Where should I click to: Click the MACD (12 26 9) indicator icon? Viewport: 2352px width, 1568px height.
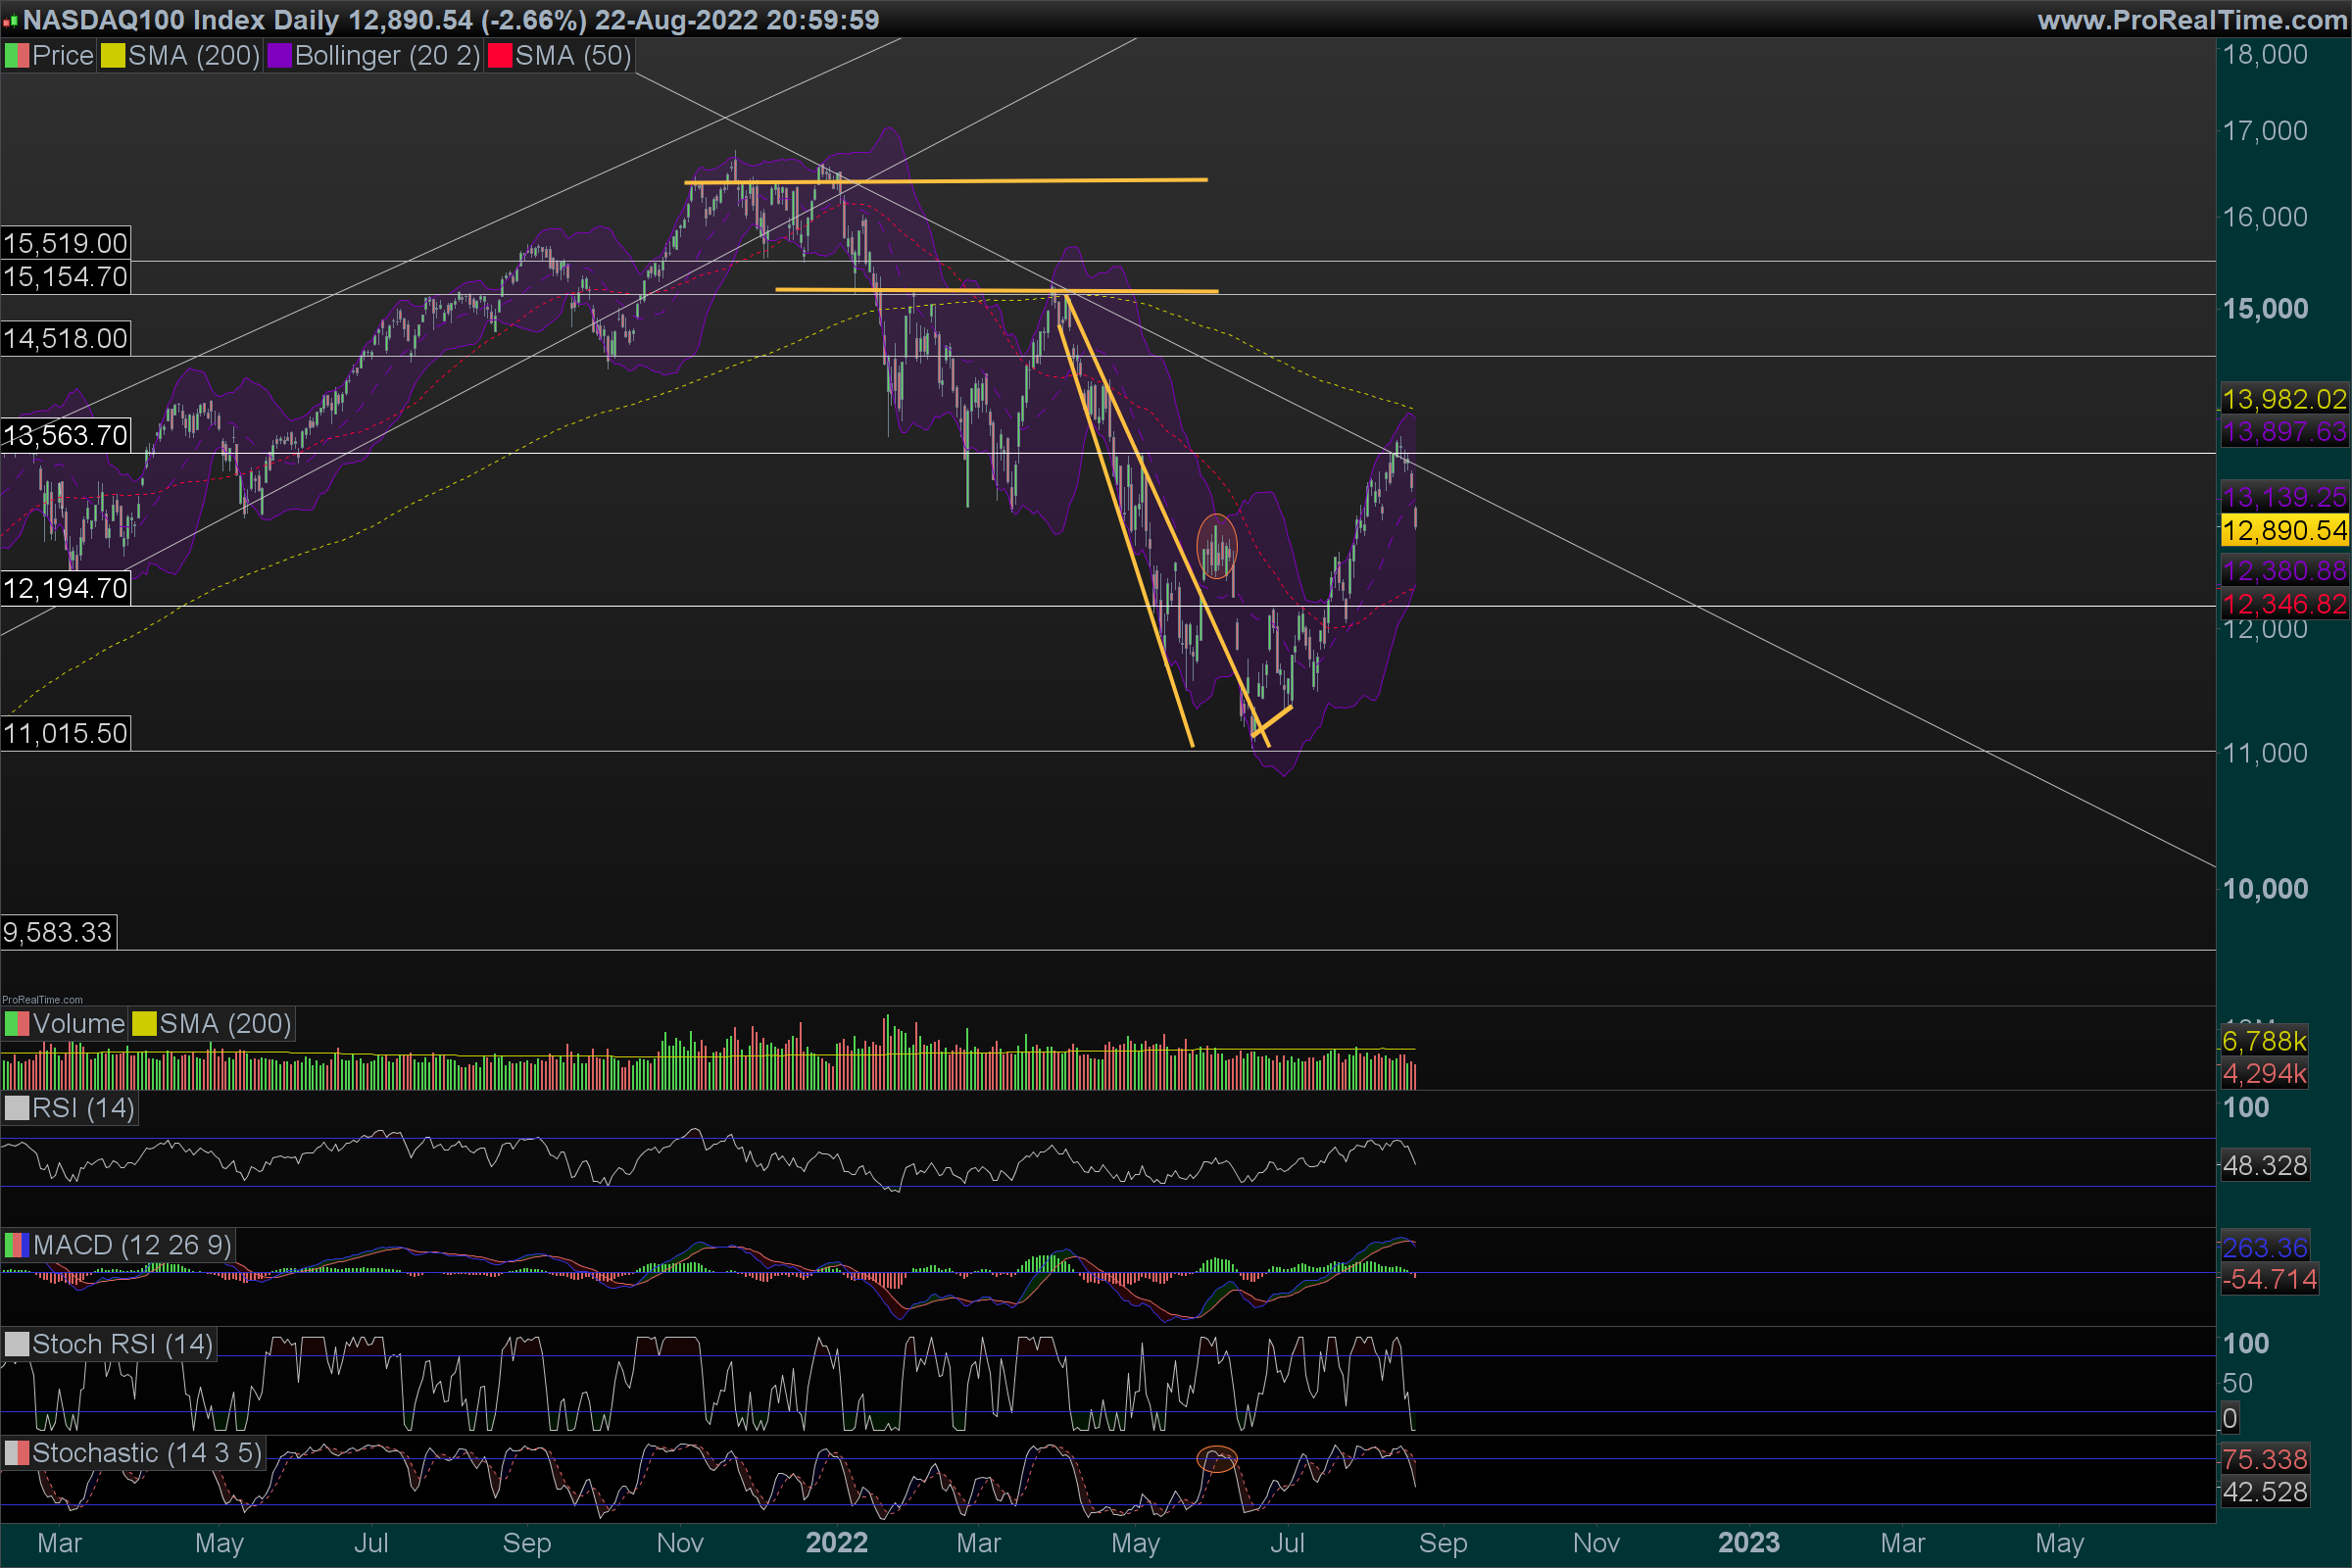pos(16,1245)
